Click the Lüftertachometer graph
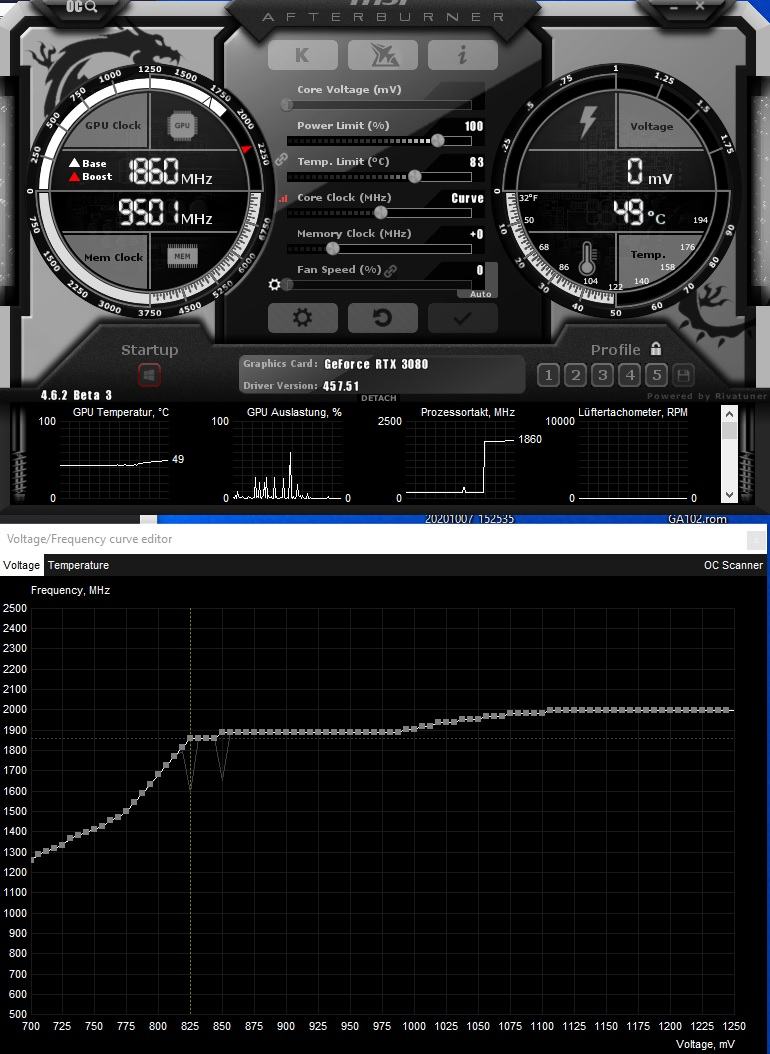The height and width of the screenshot is (1054, 770). click(633, 460)
